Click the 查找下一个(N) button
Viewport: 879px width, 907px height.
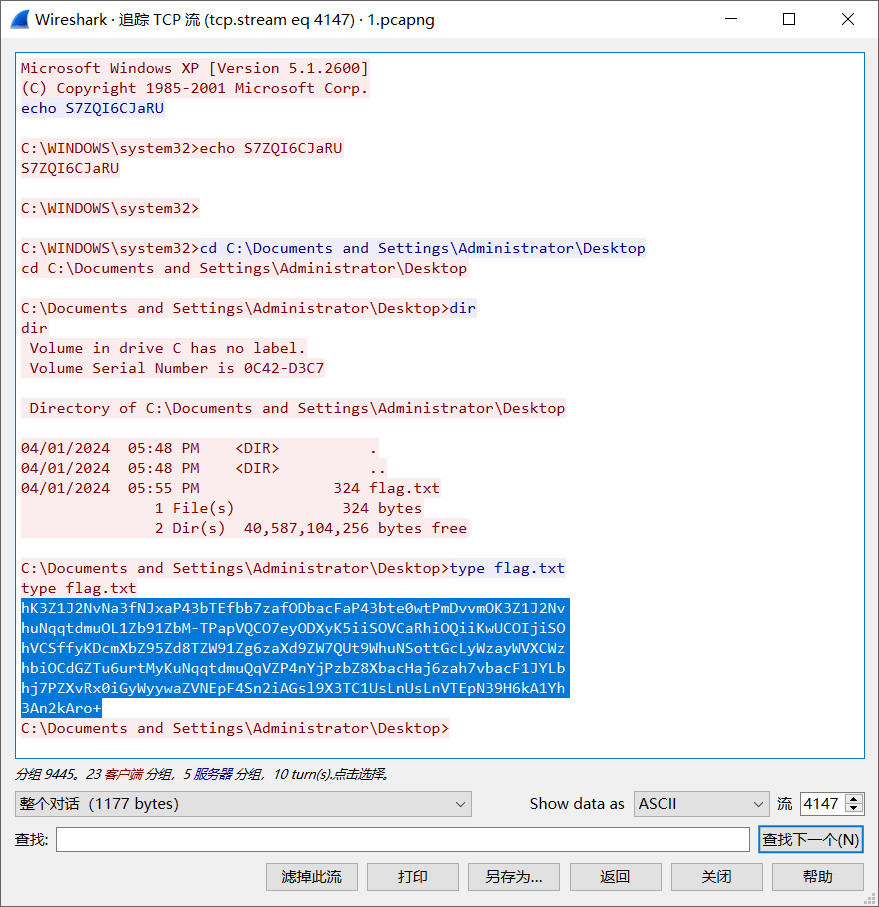pyautogui.click(x=810, y=839)
